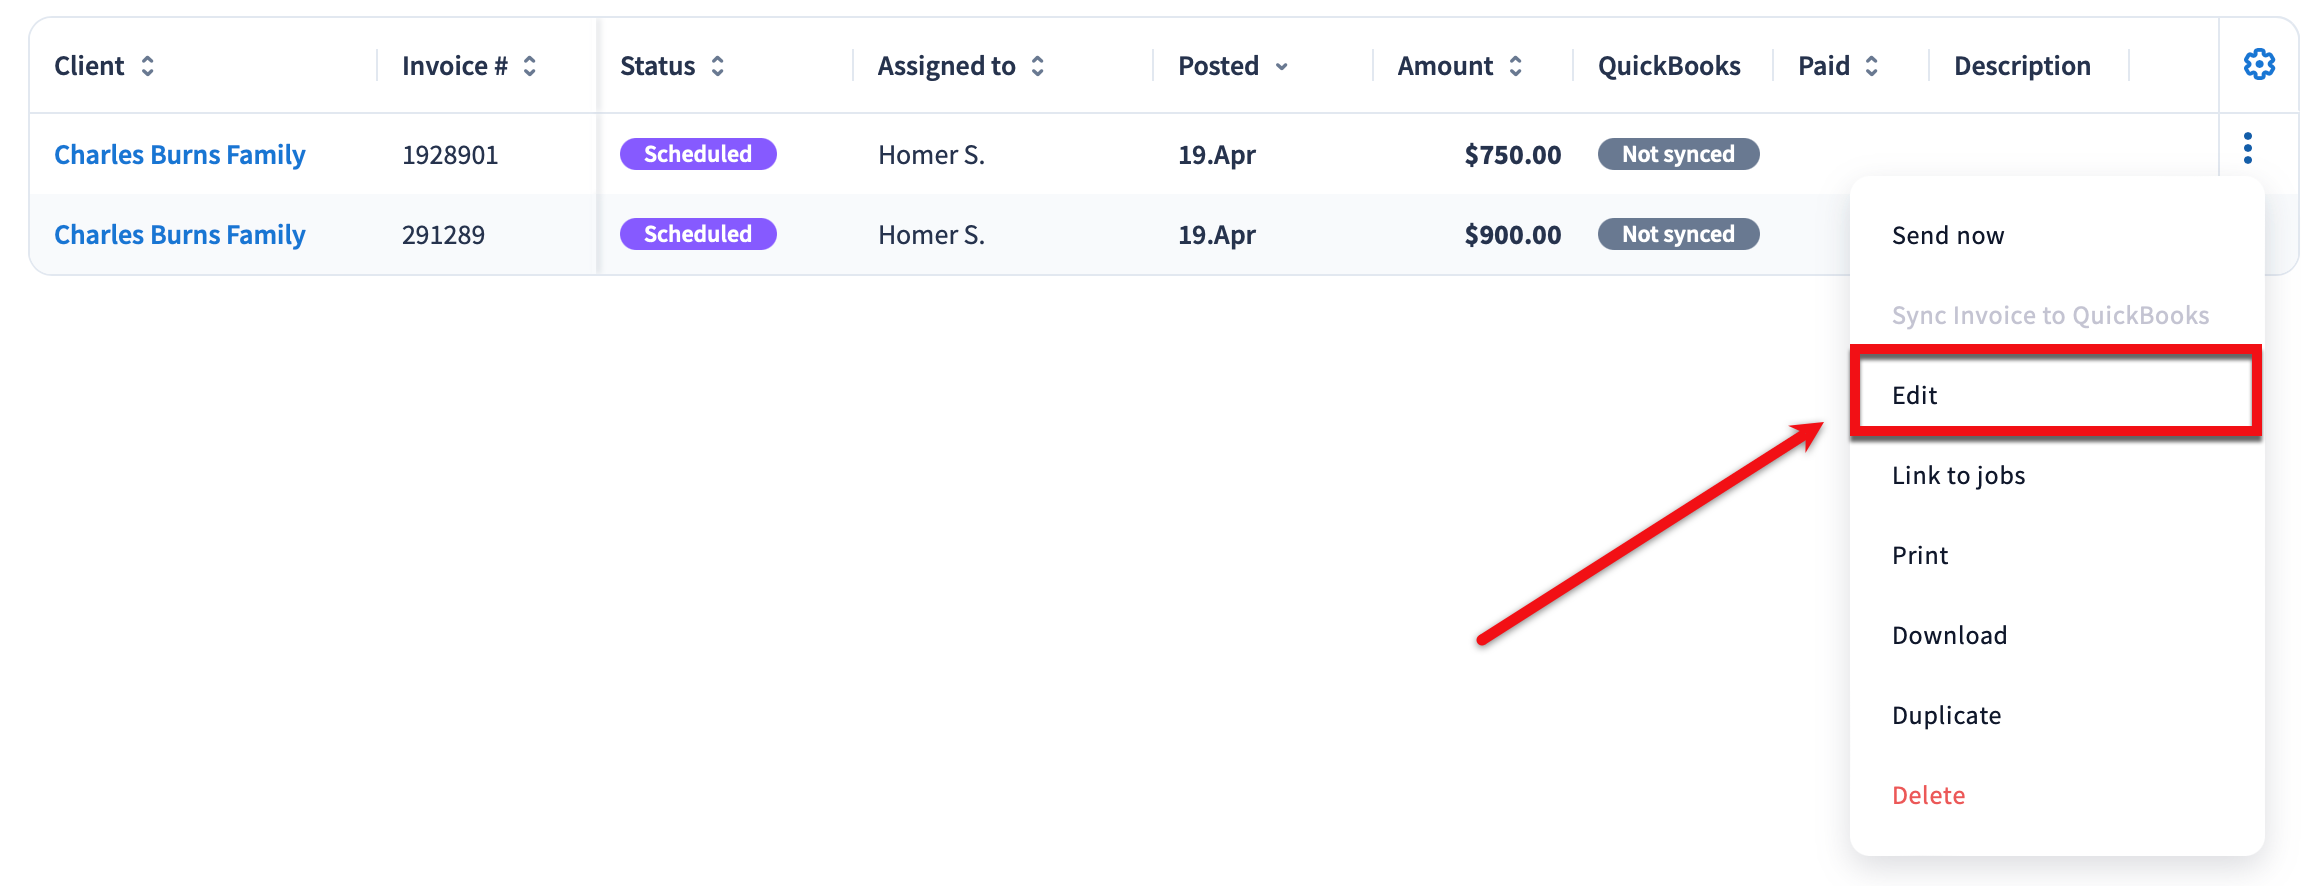2318x886 pixels.
Task: Choose Send now in the menu
Action: (x=1947, y=235)
